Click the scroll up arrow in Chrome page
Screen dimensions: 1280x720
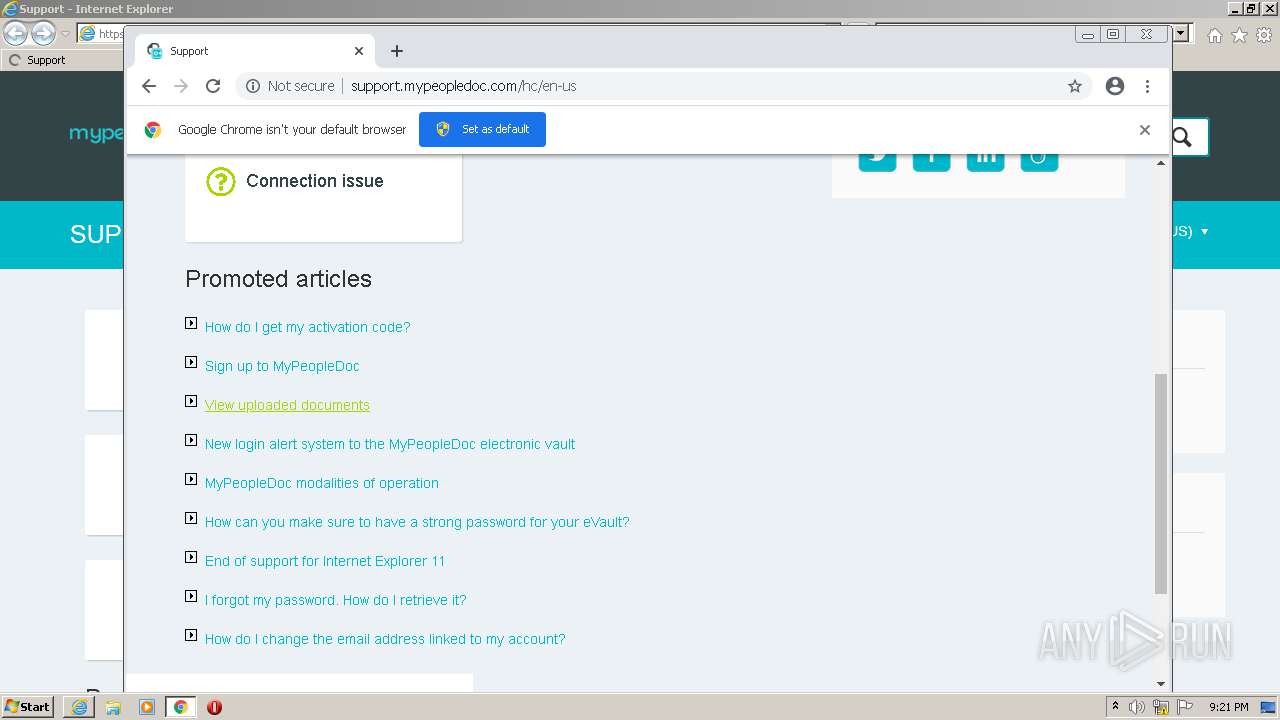1161,162
